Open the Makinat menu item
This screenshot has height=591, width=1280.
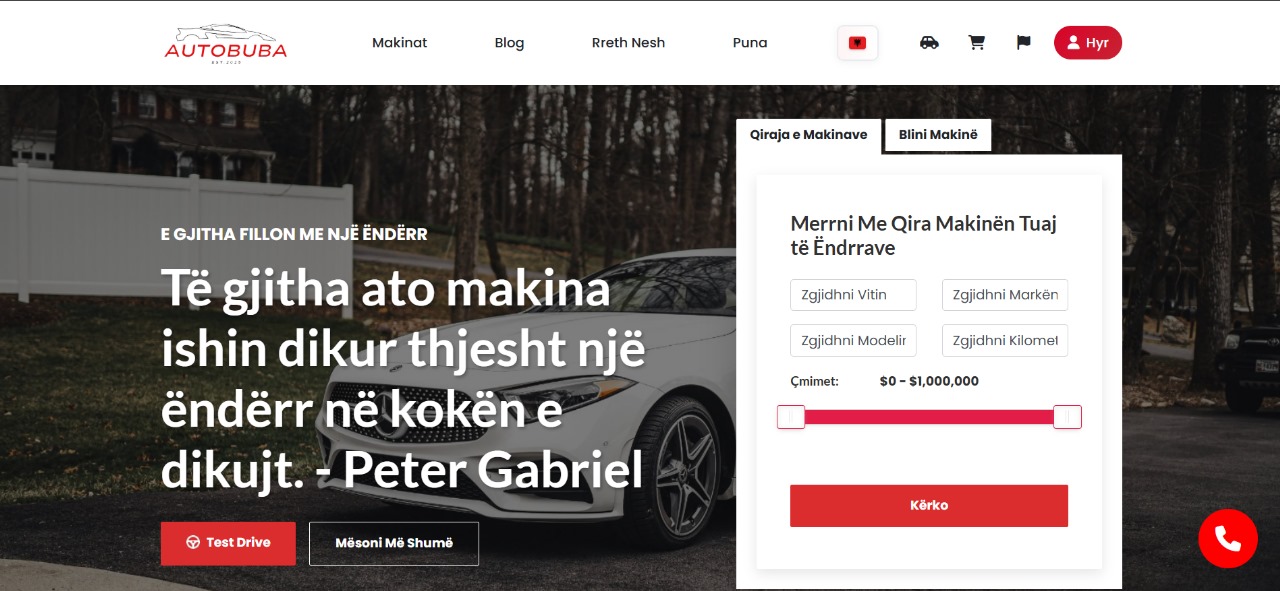click(x=400, y=43)
